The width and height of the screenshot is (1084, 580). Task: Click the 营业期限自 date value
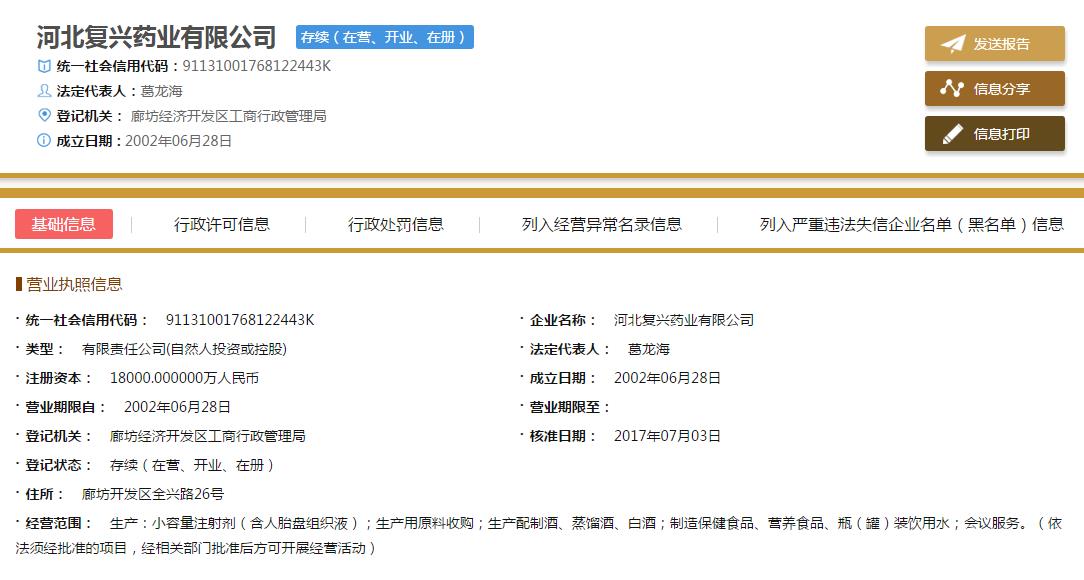tap(177, 407)
